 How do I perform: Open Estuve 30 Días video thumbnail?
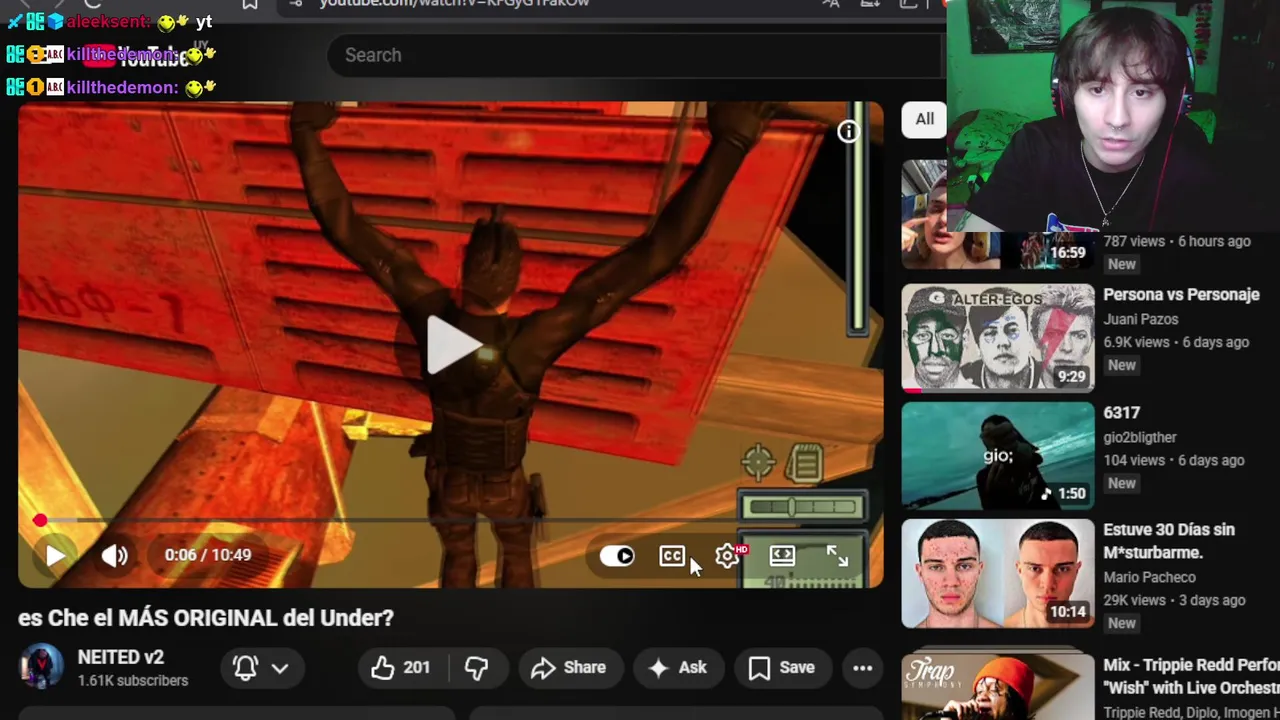[x=998, y=574]
